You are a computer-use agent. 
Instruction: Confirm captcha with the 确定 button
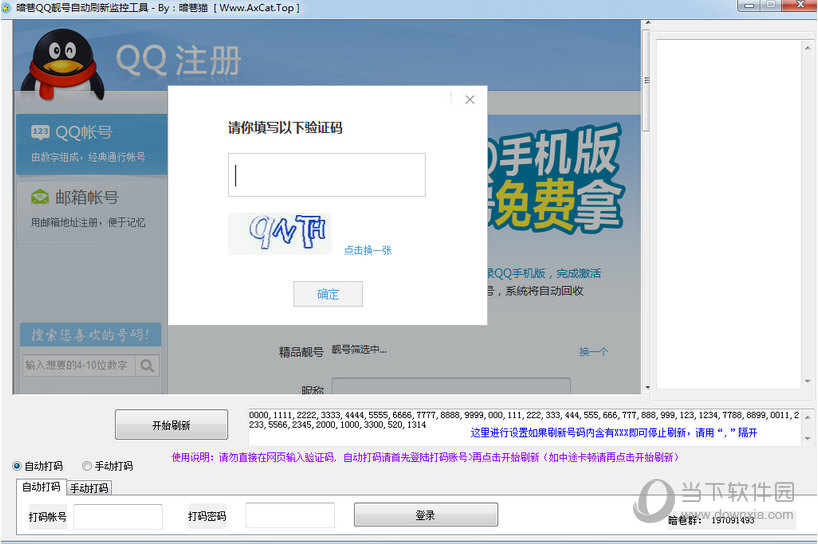pos(328,294)
